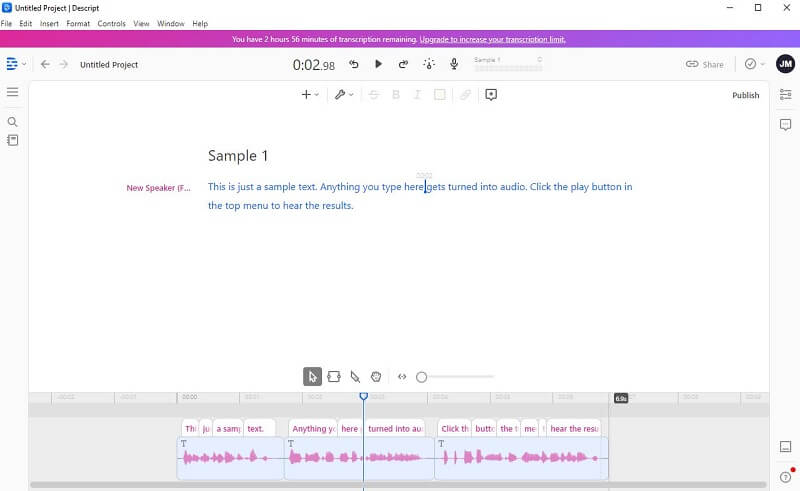This screenshot has height=491, width=800.
Task: Toggle highlight box formatting
Action: coord(439,94)
